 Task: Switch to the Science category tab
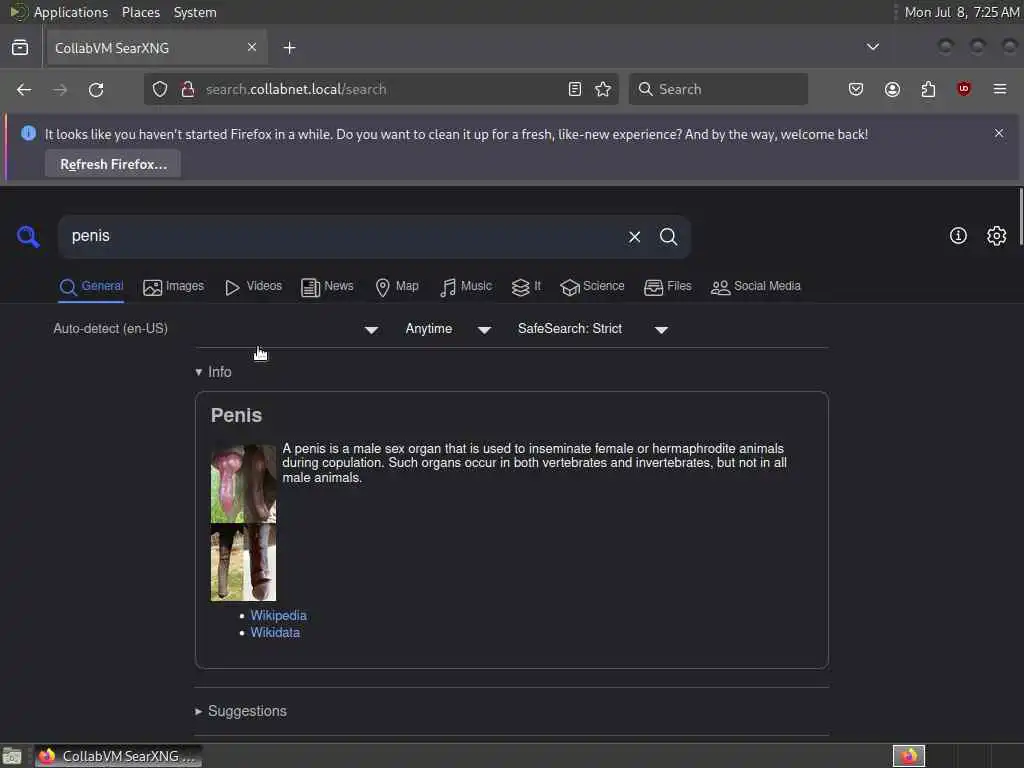[x=592, y=287]
